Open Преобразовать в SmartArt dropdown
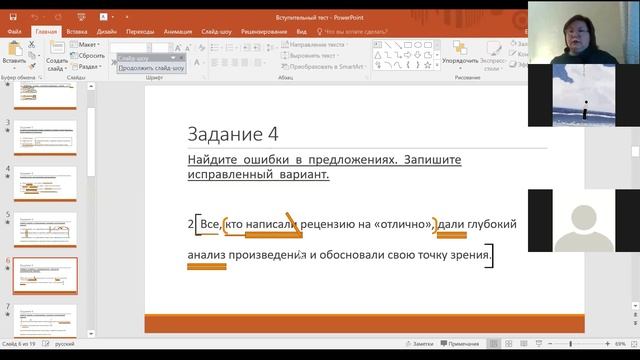The image size is (640, 360). pyautogui.click(x=324, y=66)
